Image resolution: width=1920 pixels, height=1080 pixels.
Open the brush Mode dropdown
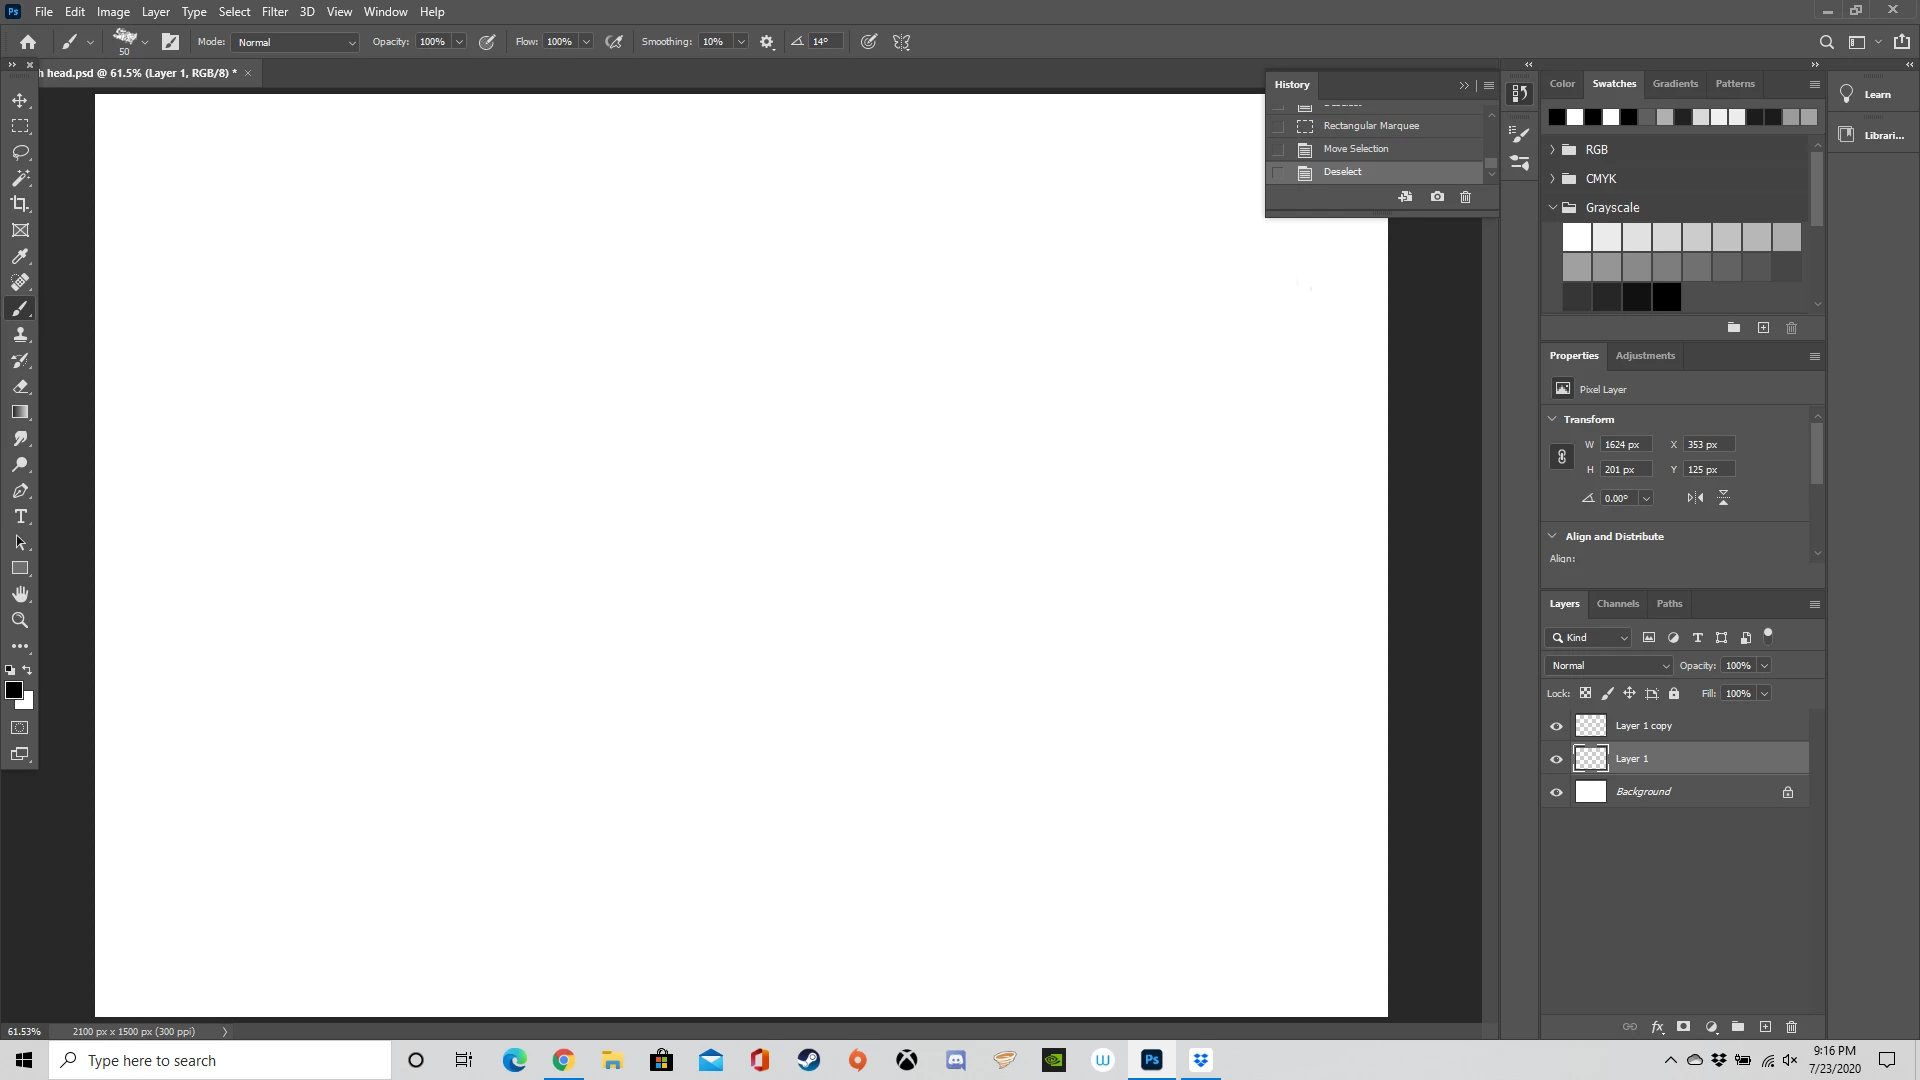296,42
